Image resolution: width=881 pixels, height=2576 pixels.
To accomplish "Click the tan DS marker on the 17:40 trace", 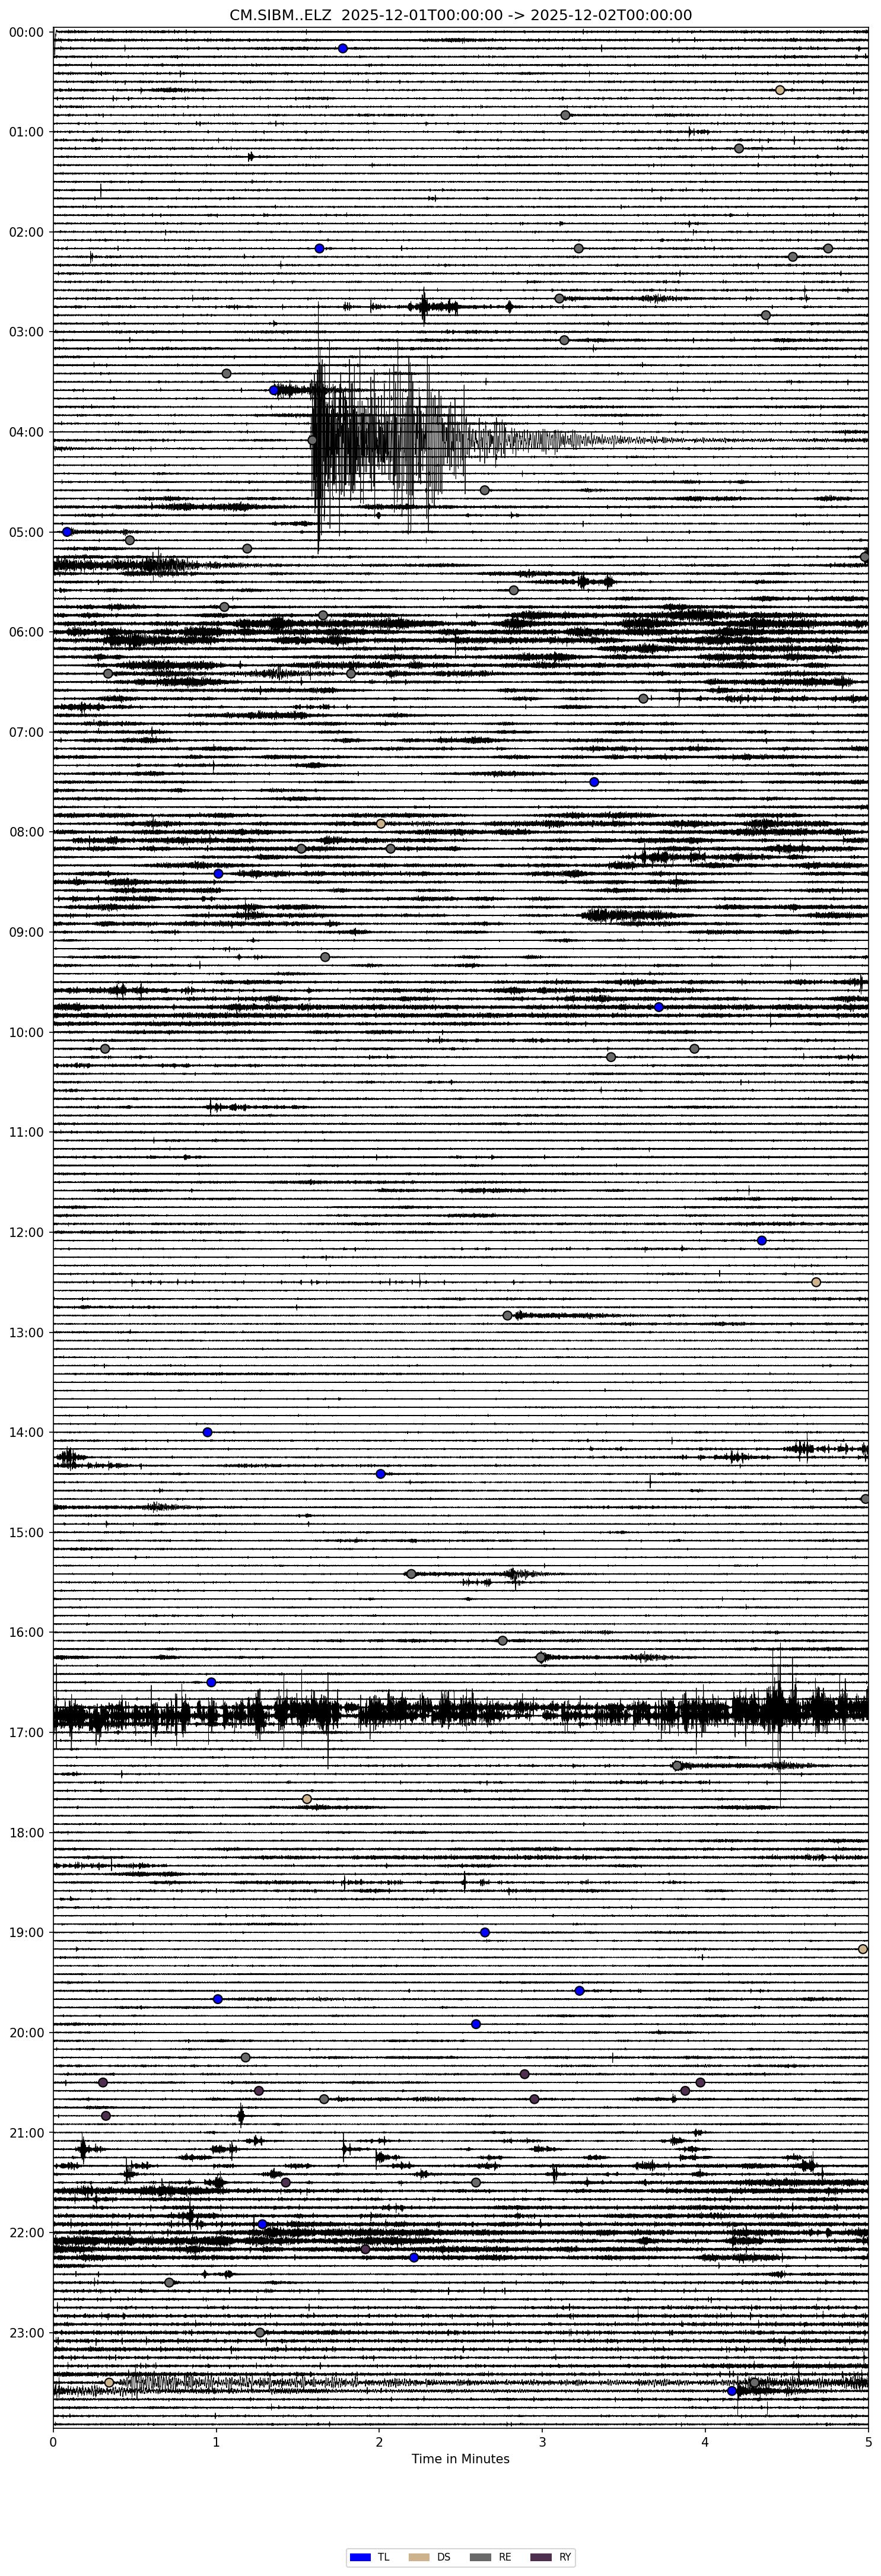I will 307,1799.
